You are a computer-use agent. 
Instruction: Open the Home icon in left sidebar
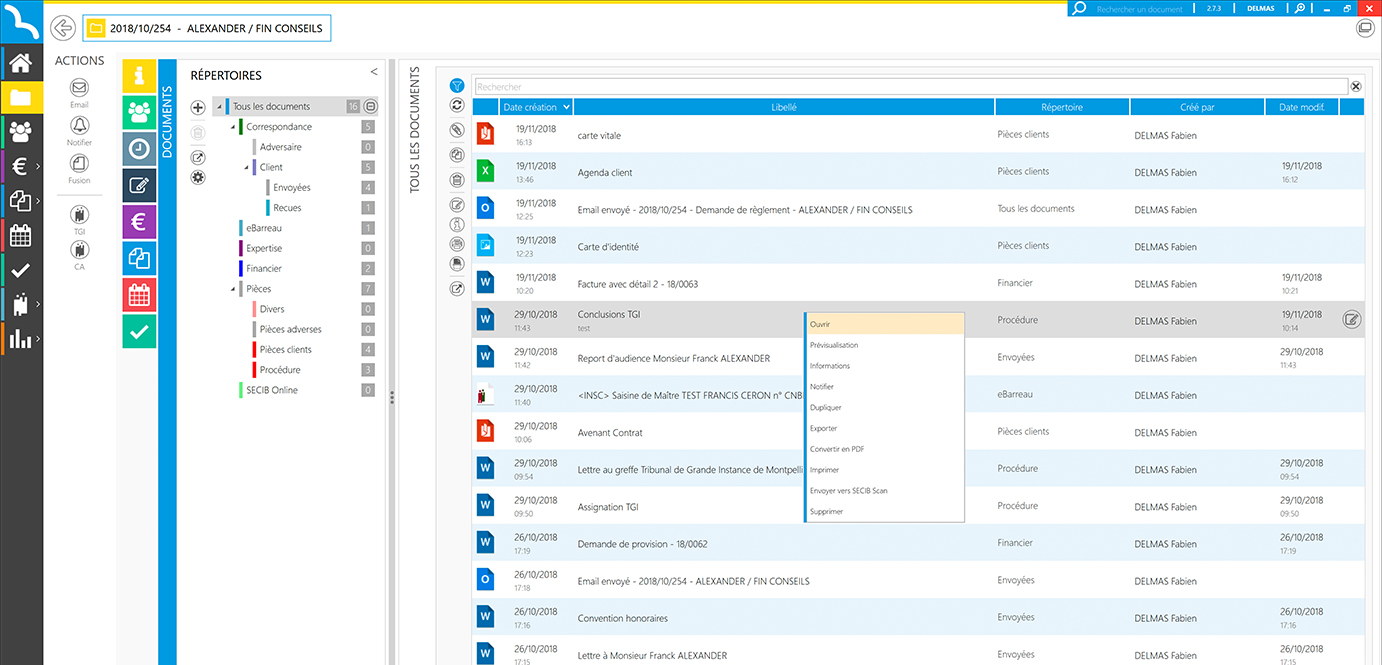pyautogui.click(x=21, y=64)
